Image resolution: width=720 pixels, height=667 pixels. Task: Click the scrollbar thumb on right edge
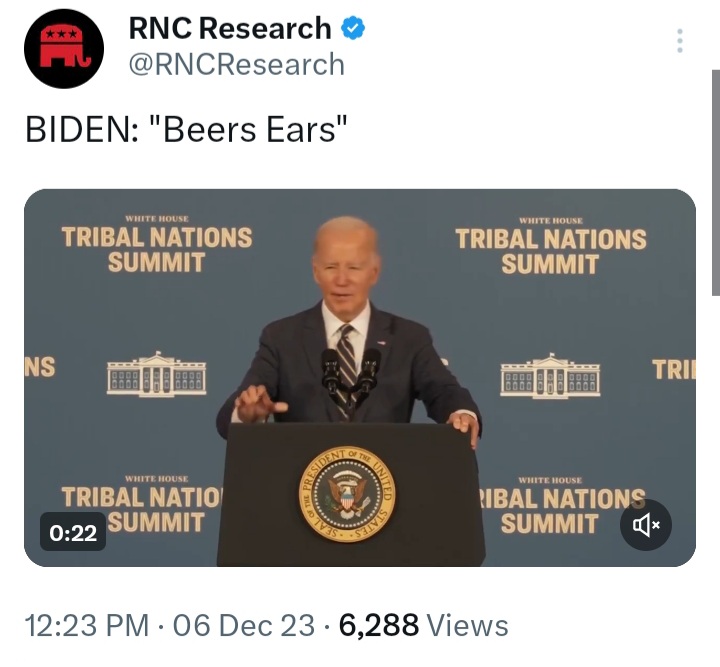(716, 182)
